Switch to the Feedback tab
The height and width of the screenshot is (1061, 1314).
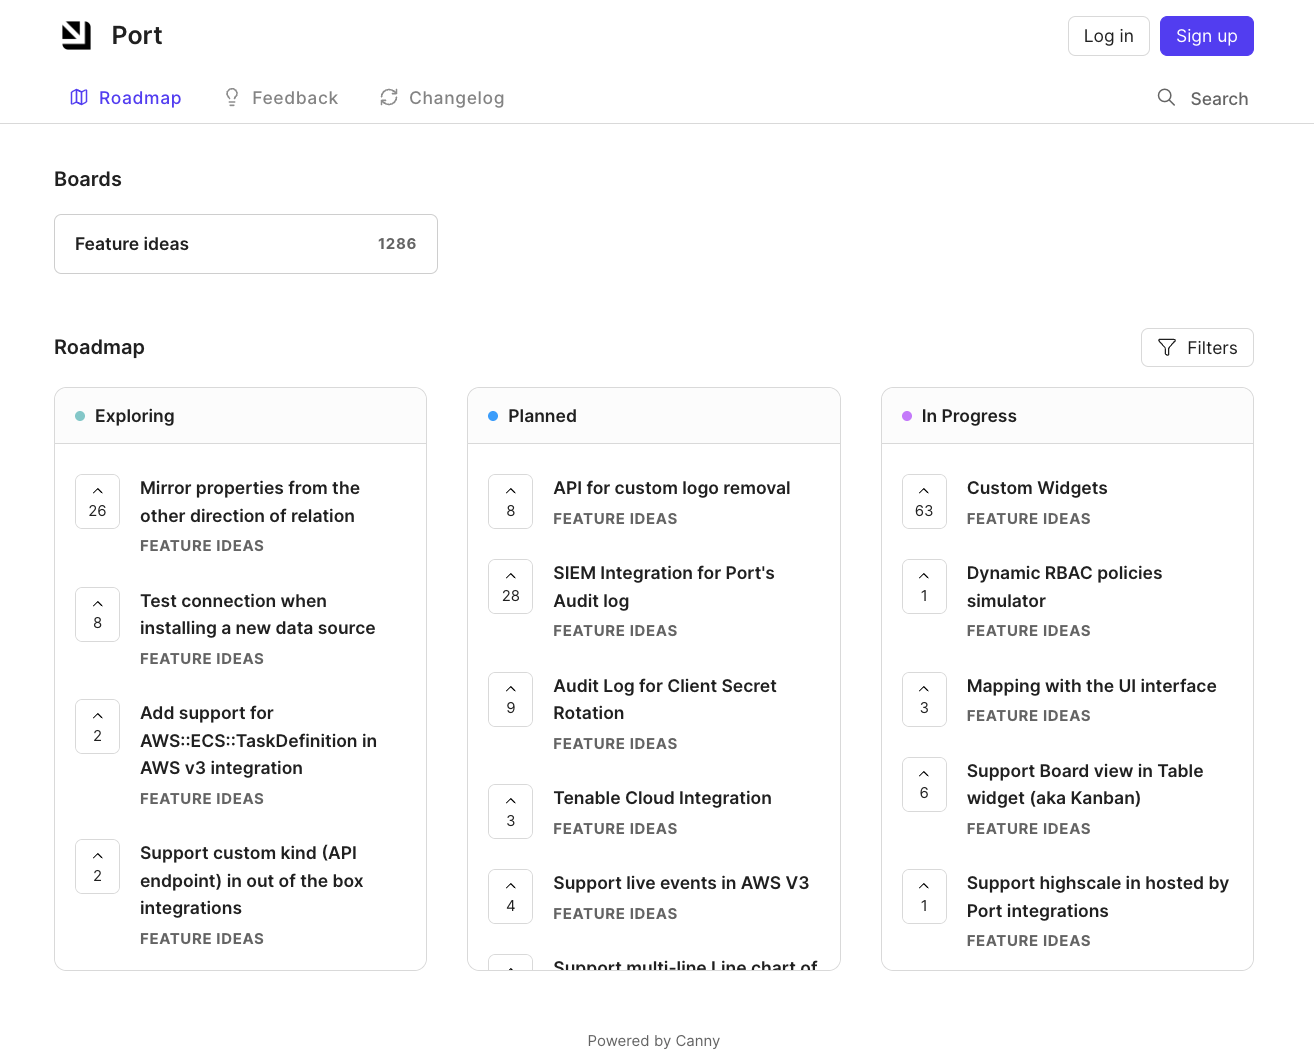[x=281, y=98]
